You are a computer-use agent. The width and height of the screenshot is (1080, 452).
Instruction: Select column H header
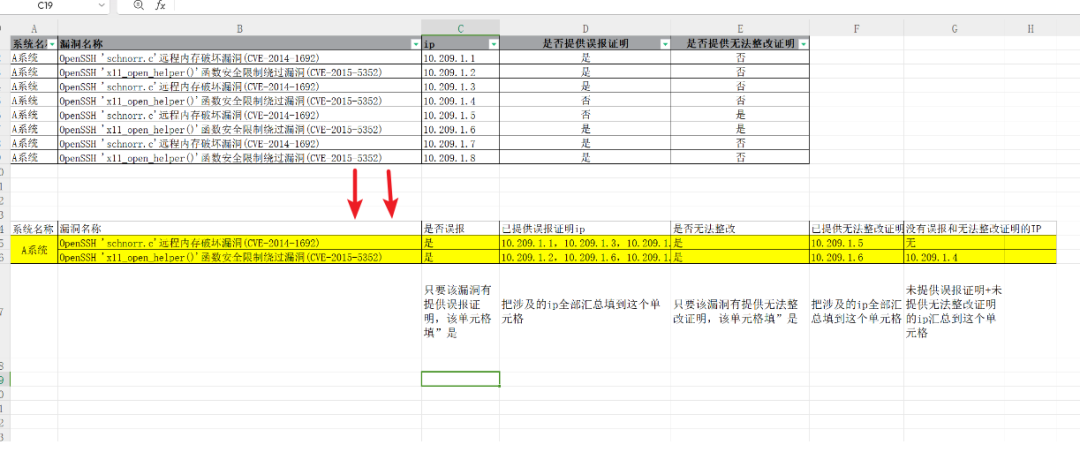click(x=1030, y=29)
